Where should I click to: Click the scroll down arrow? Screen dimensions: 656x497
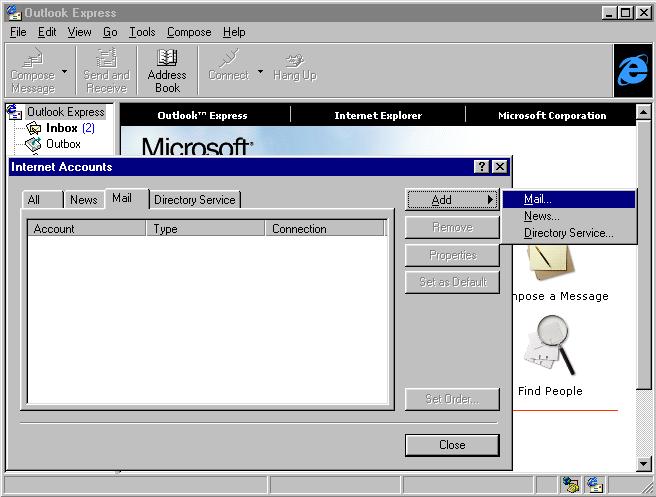[x=643, y=464]
